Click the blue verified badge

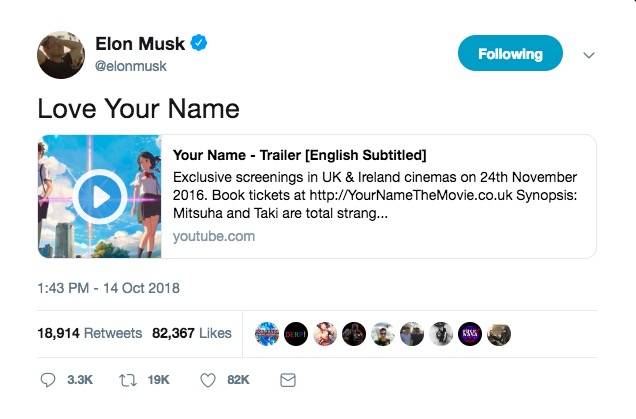(x=200, y=44)
